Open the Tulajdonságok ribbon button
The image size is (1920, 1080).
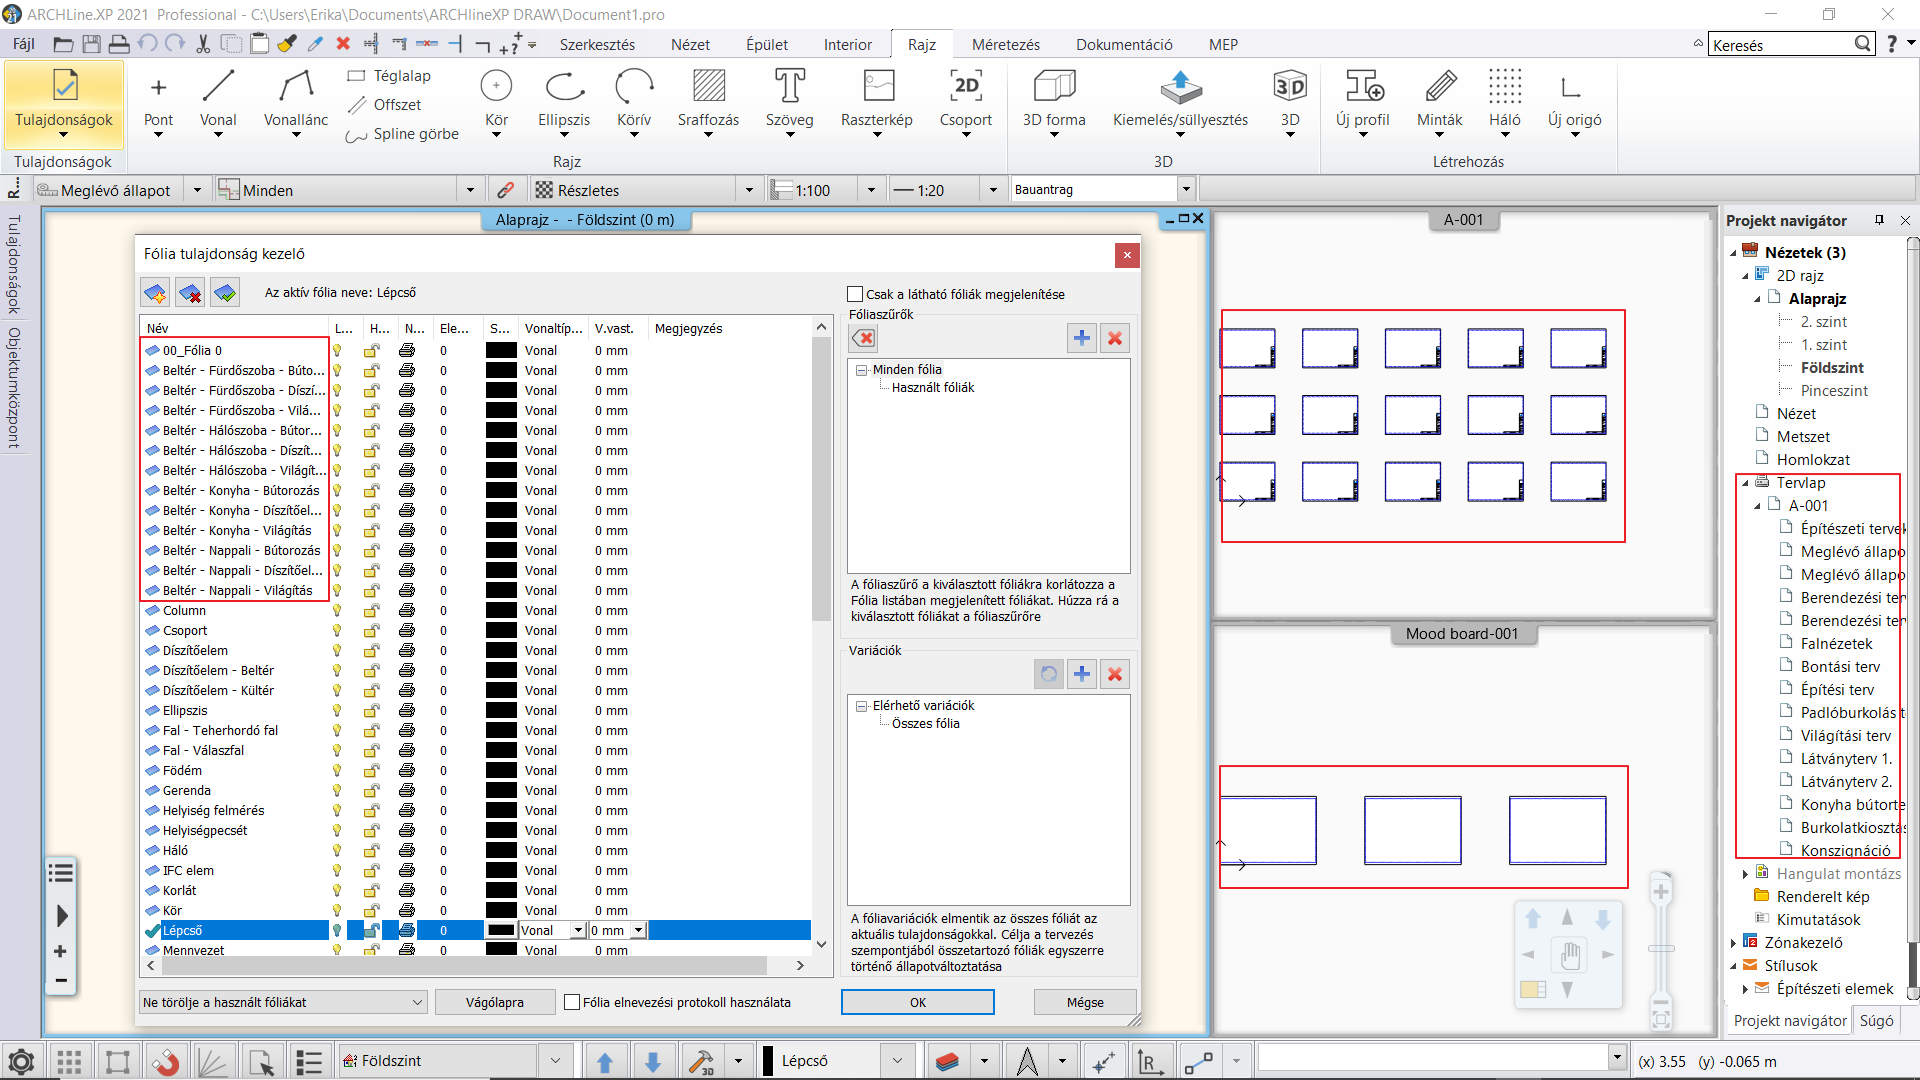coord(64,102)
